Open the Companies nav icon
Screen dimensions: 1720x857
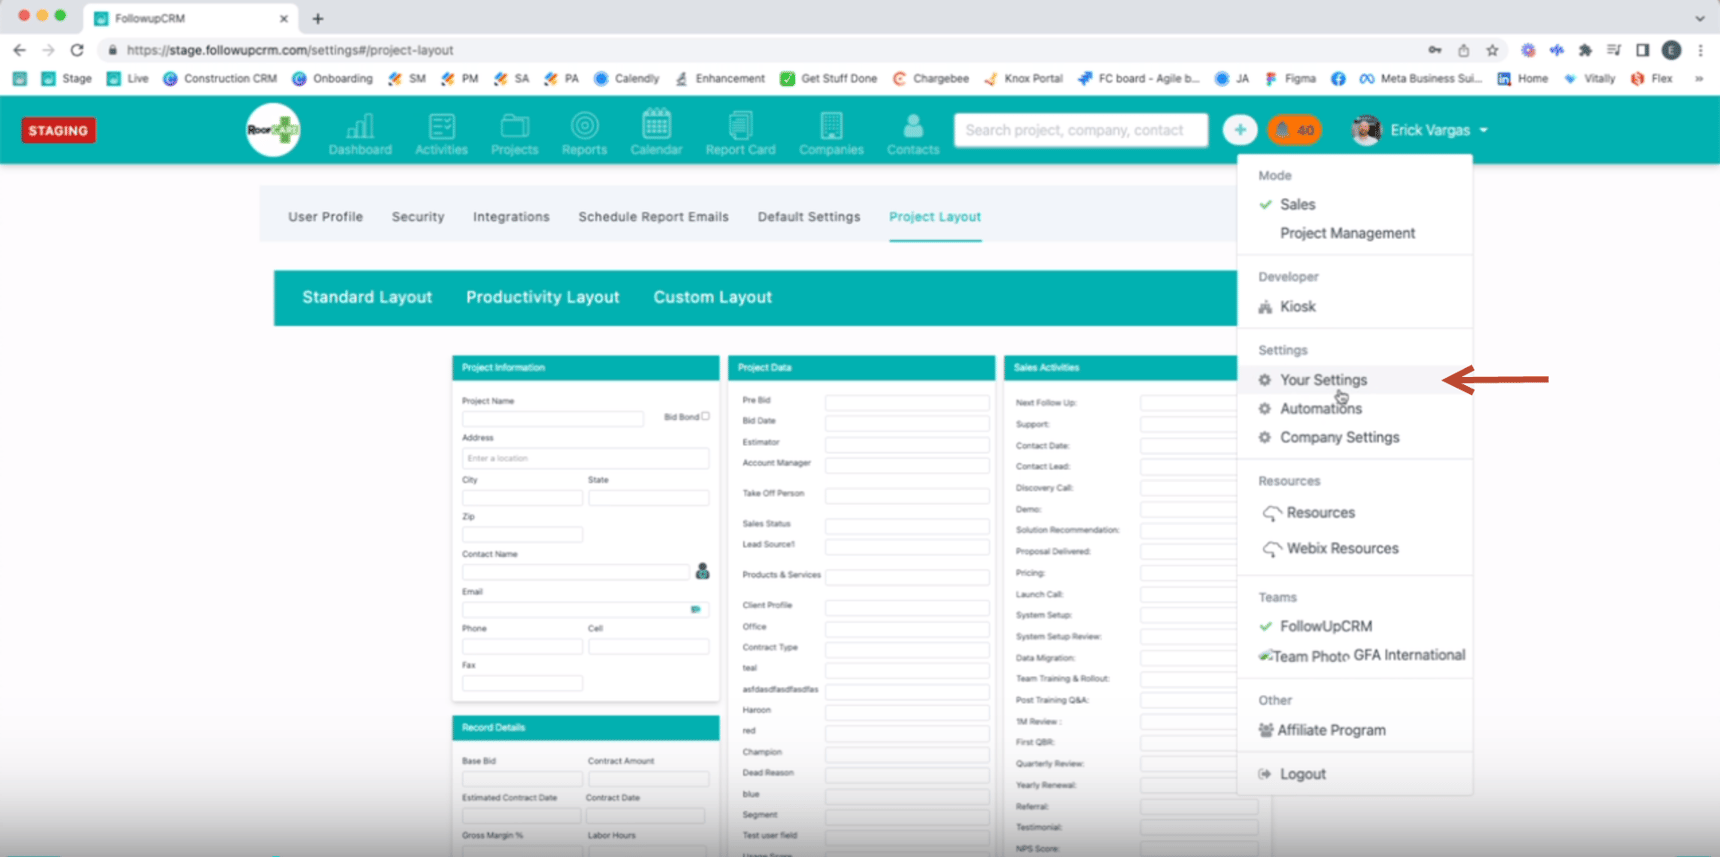pos(831,134)
